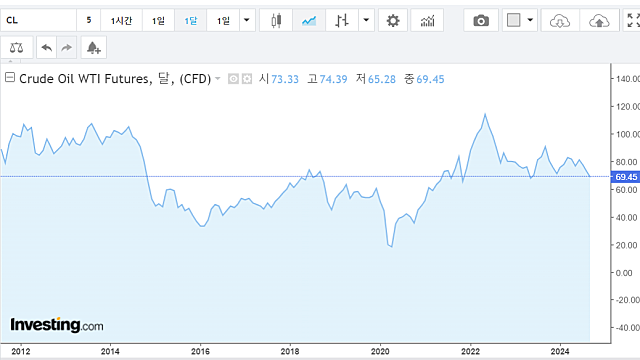Click the 100.00 price axis label
Screen dimensions: 640x360
[x=627, y=134]
